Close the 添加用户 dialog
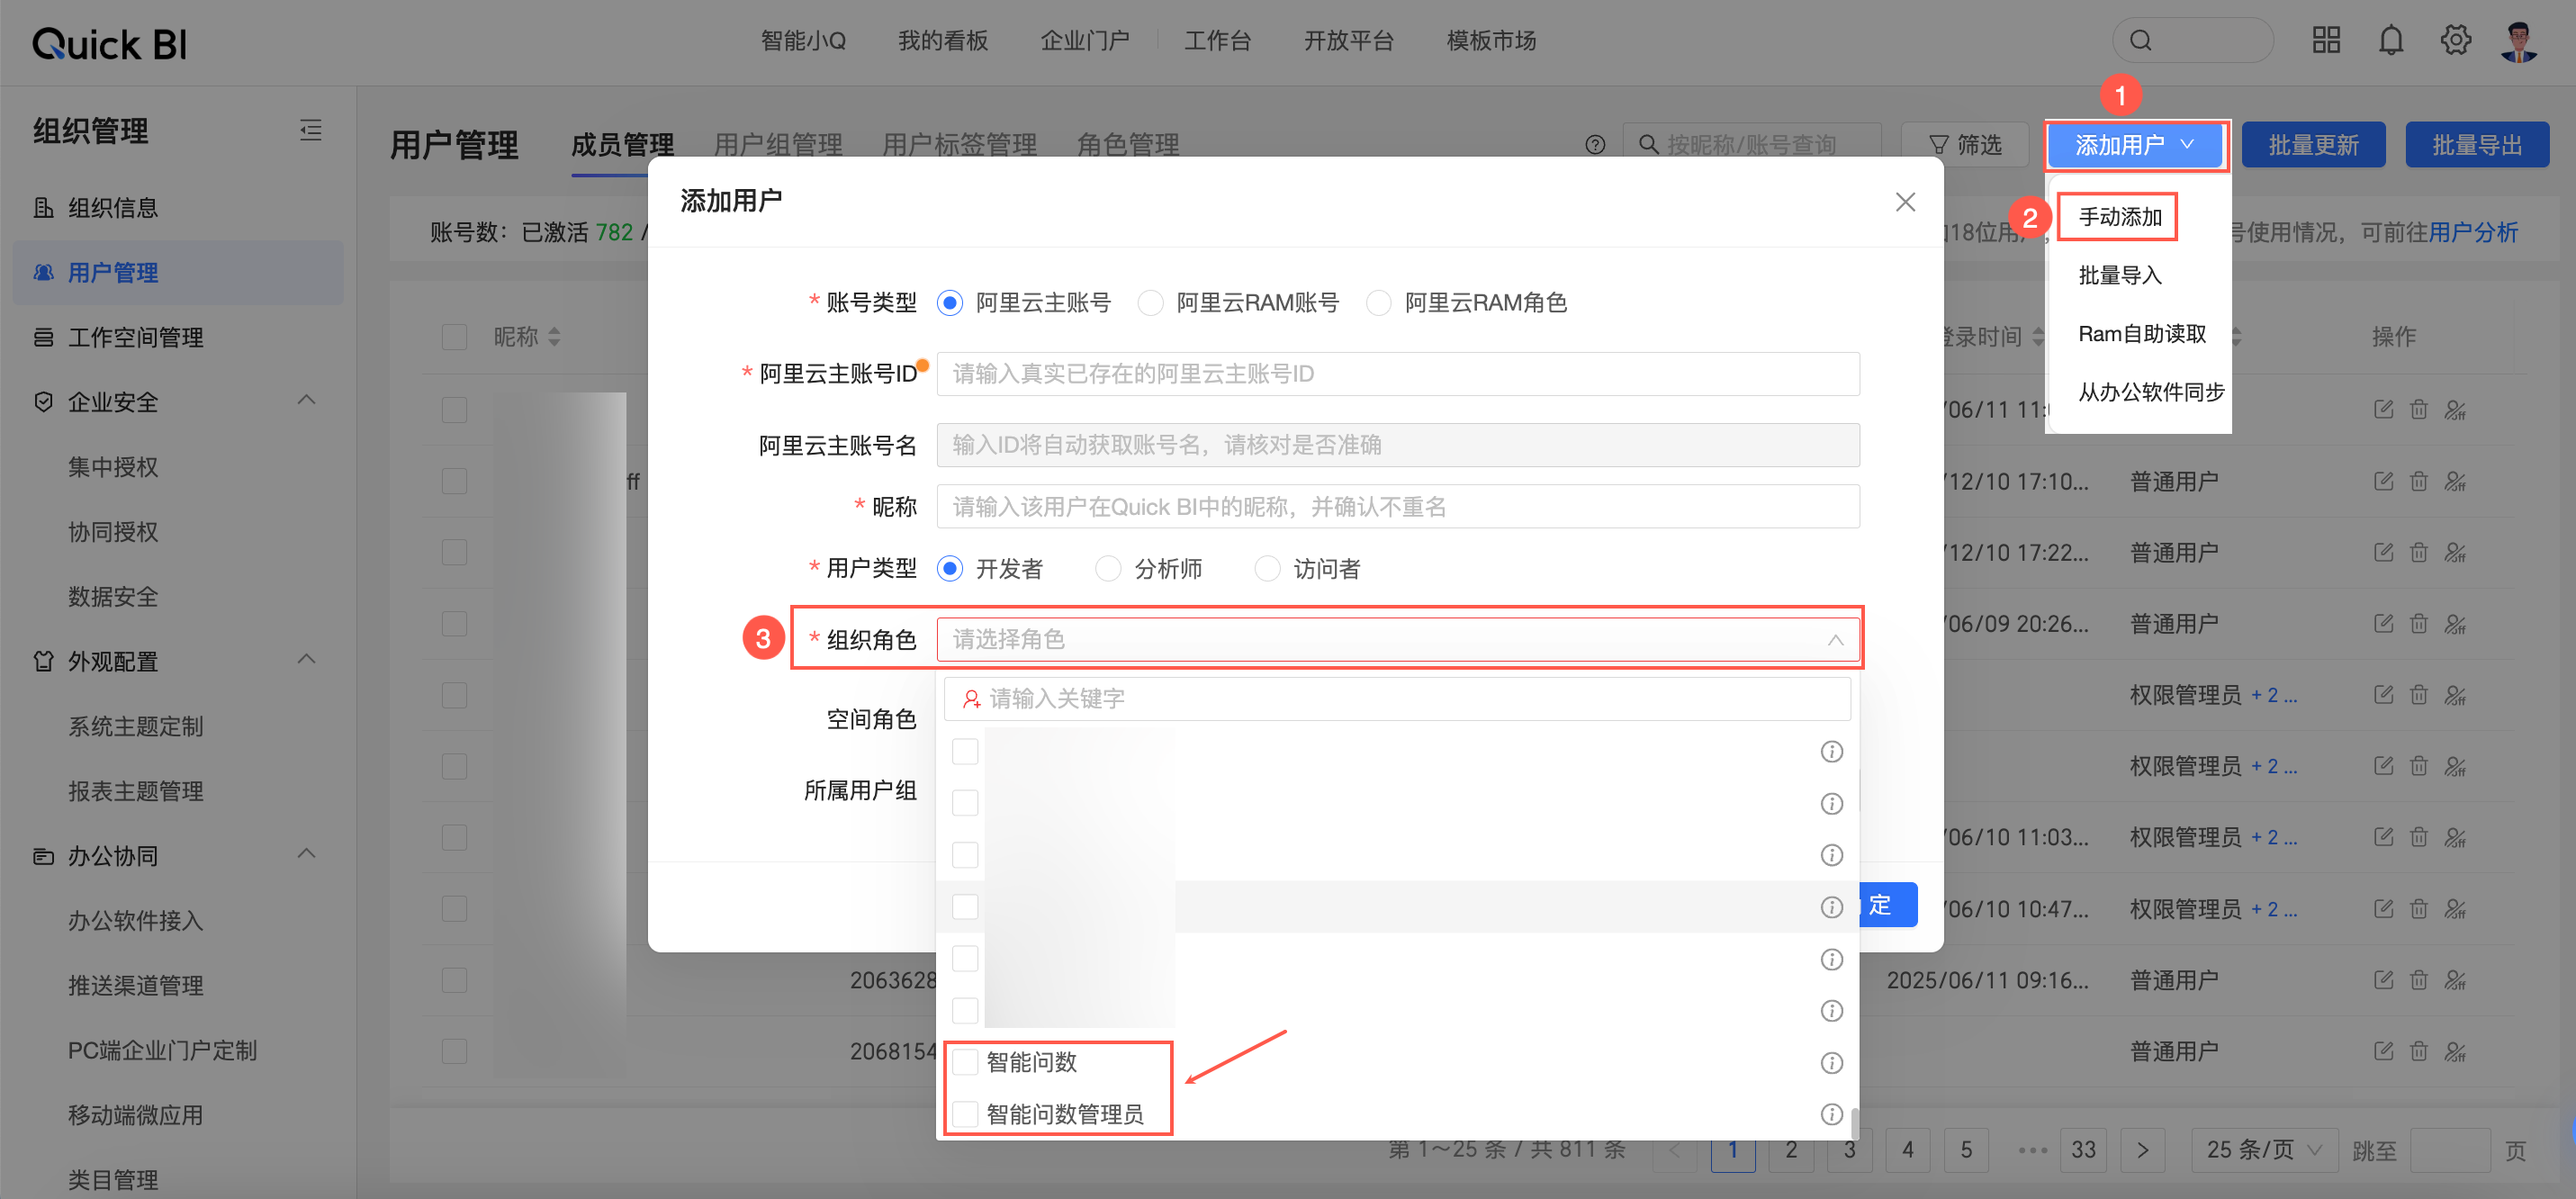2576x1199 pixels. point(1905,202)
